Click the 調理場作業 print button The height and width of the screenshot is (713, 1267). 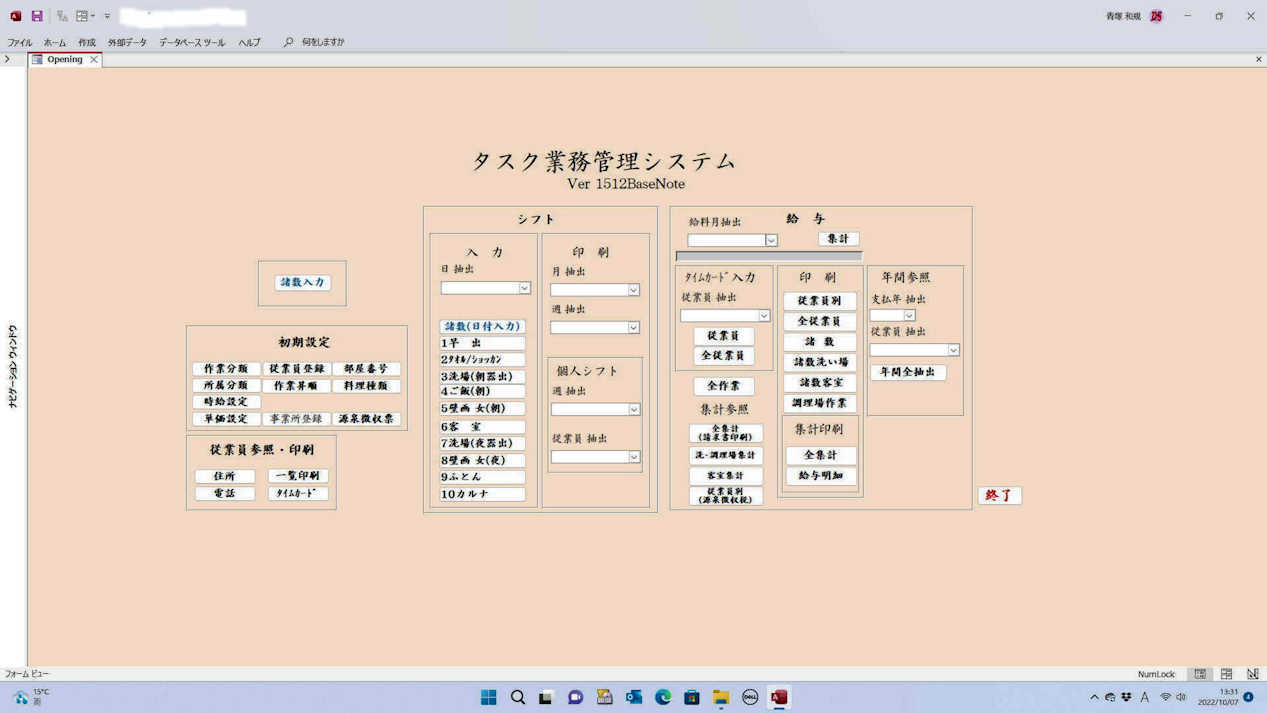[x=819, y=403]
